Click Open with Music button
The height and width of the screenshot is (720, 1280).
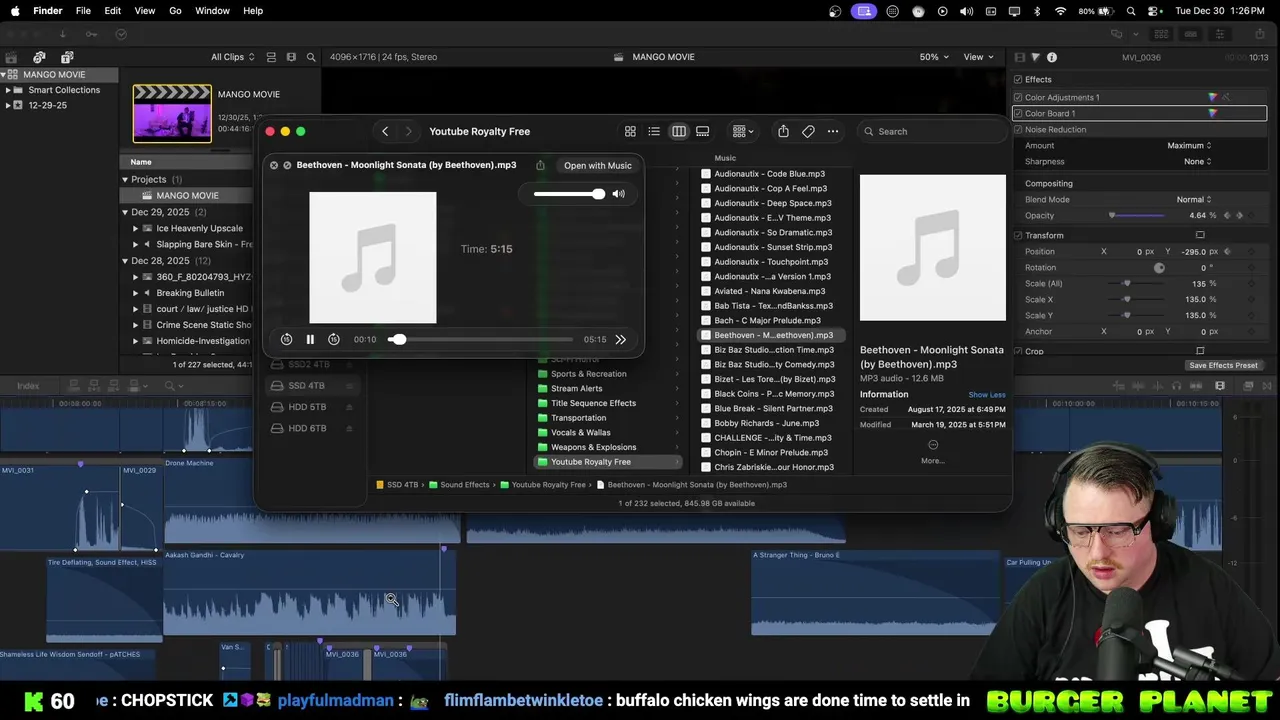597,165
